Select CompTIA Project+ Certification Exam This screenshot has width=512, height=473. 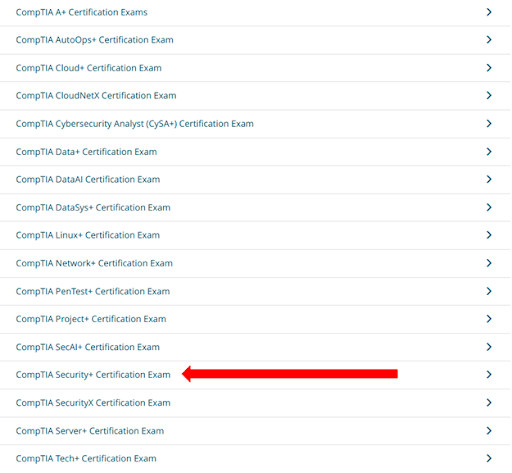tap(91, 319)
